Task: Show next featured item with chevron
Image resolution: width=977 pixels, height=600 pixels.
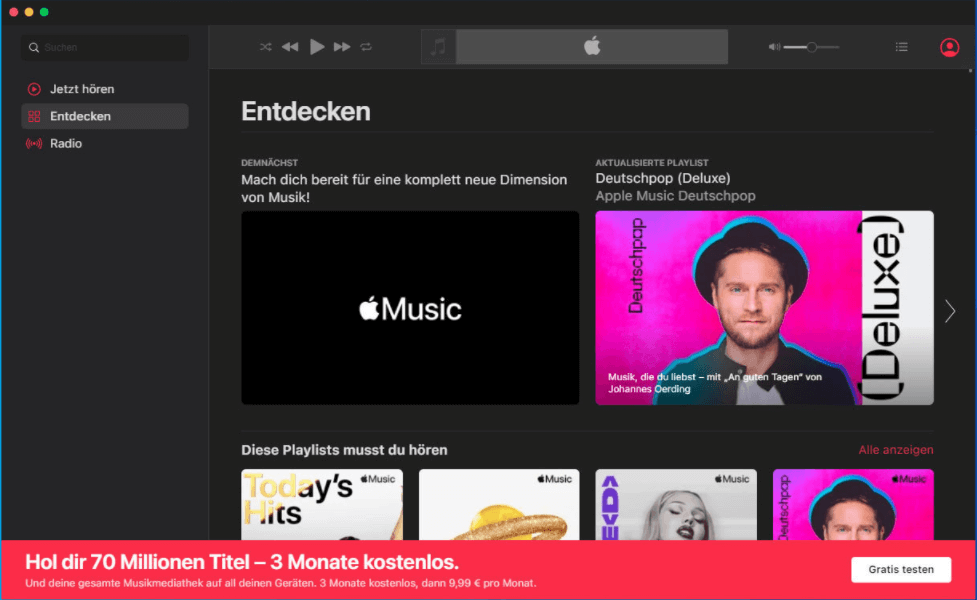Action: coord(950,311)
